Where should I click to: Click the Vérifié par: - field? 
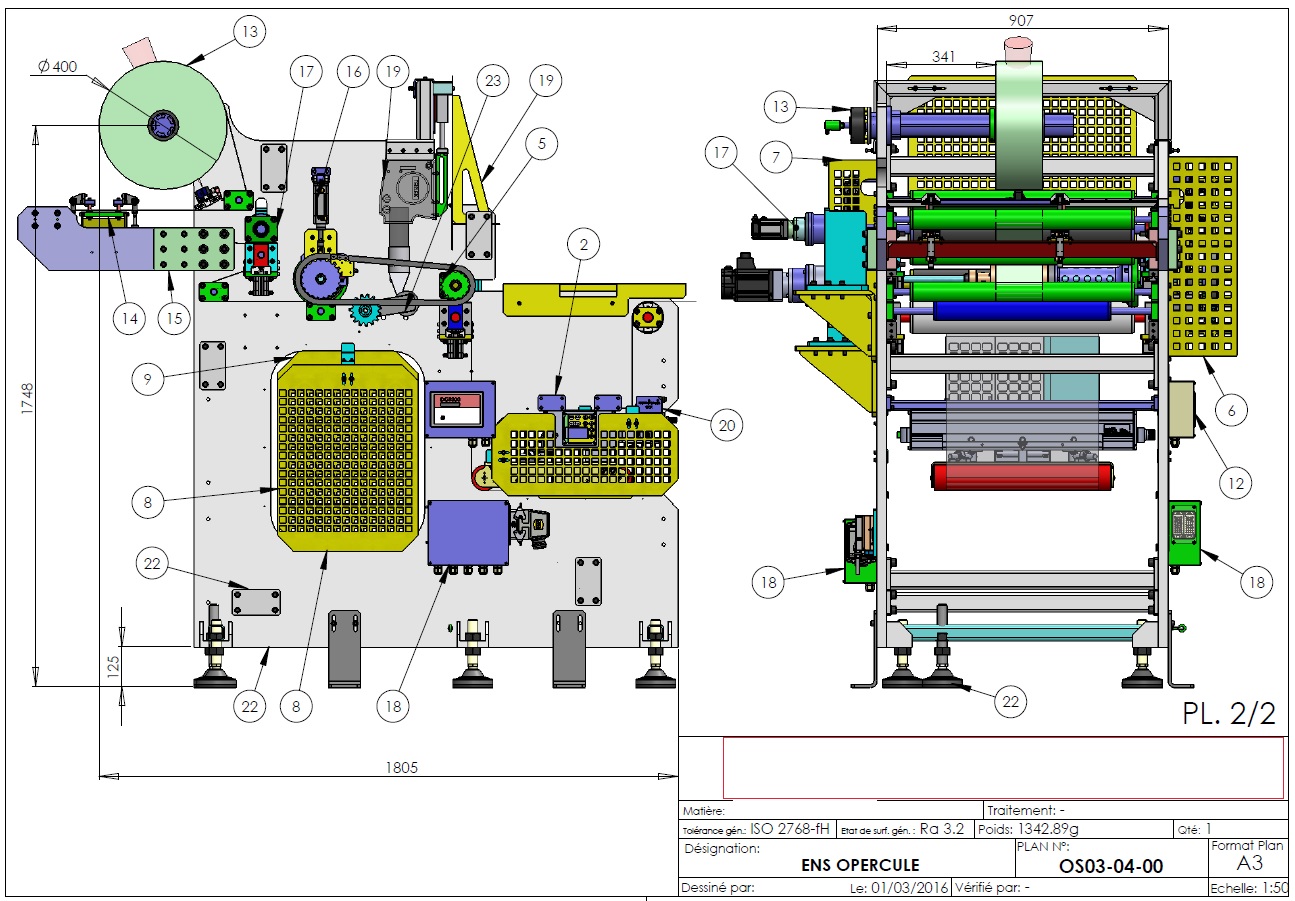tap(992, 887)
